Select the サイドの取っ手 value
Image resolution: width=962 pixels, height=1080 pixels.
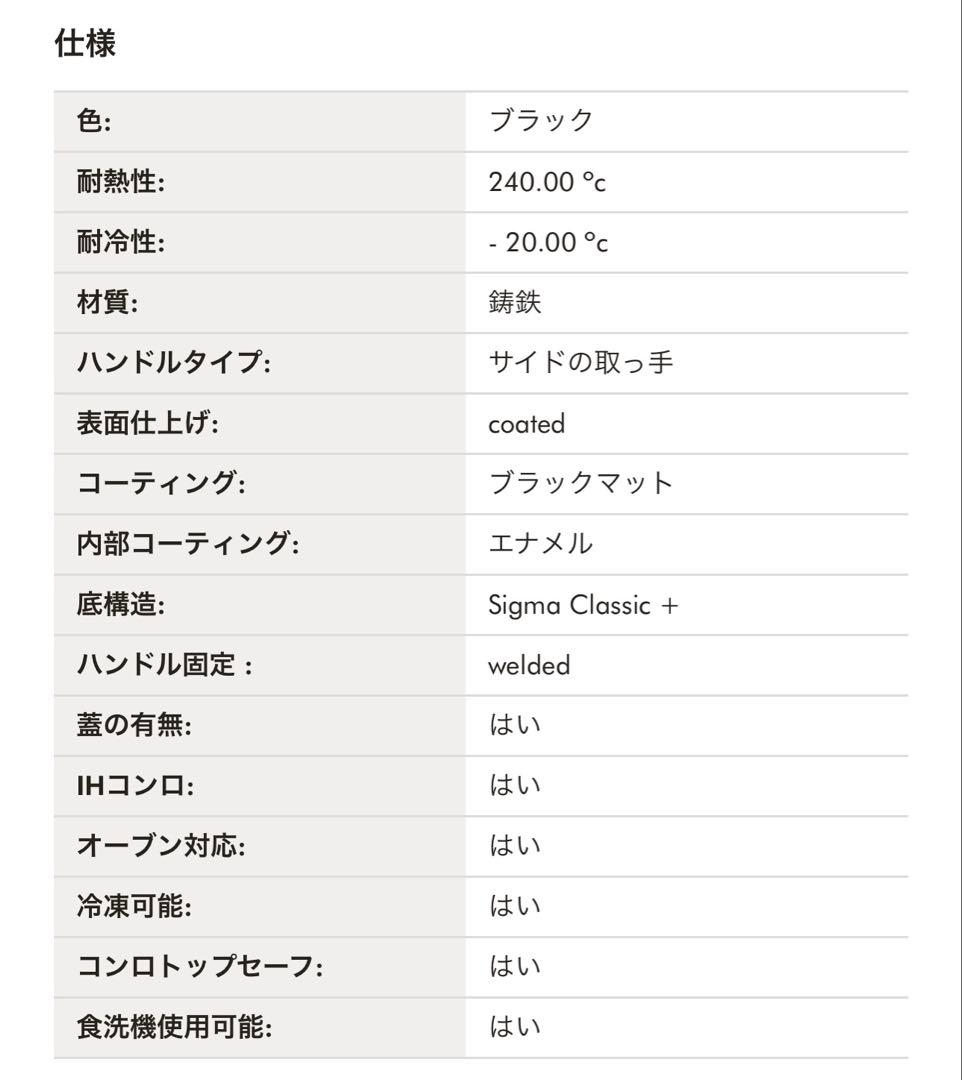pyautogui.click(x=580, y=363)
